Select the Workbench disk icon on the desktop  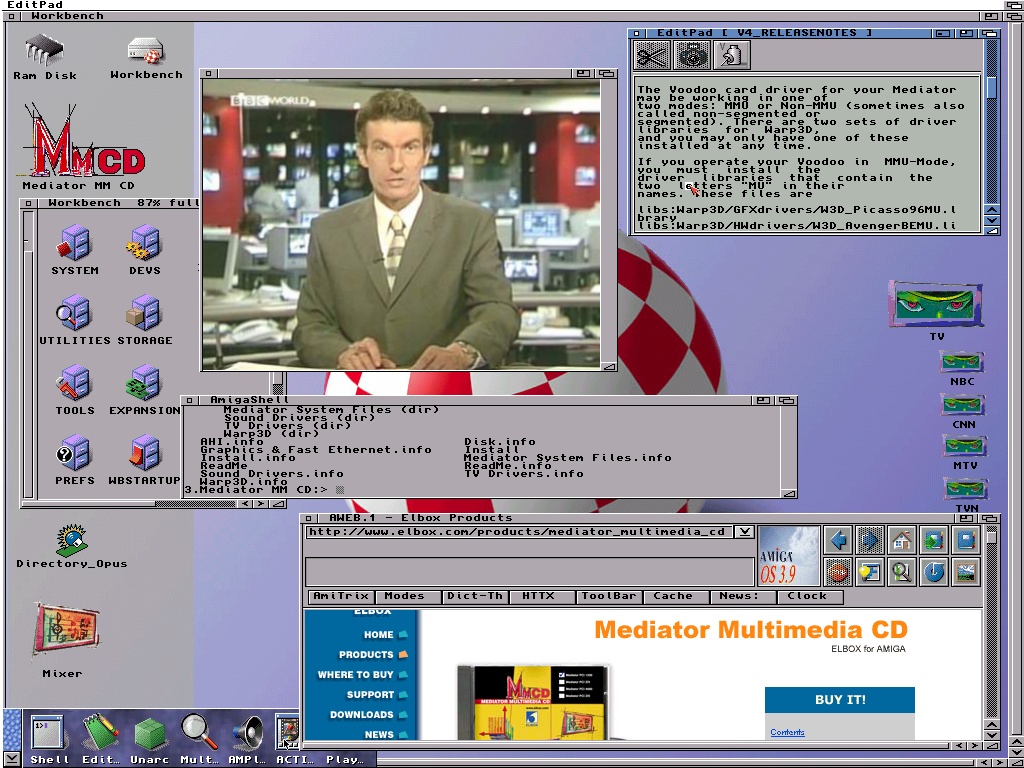click(x=146, y=52)
